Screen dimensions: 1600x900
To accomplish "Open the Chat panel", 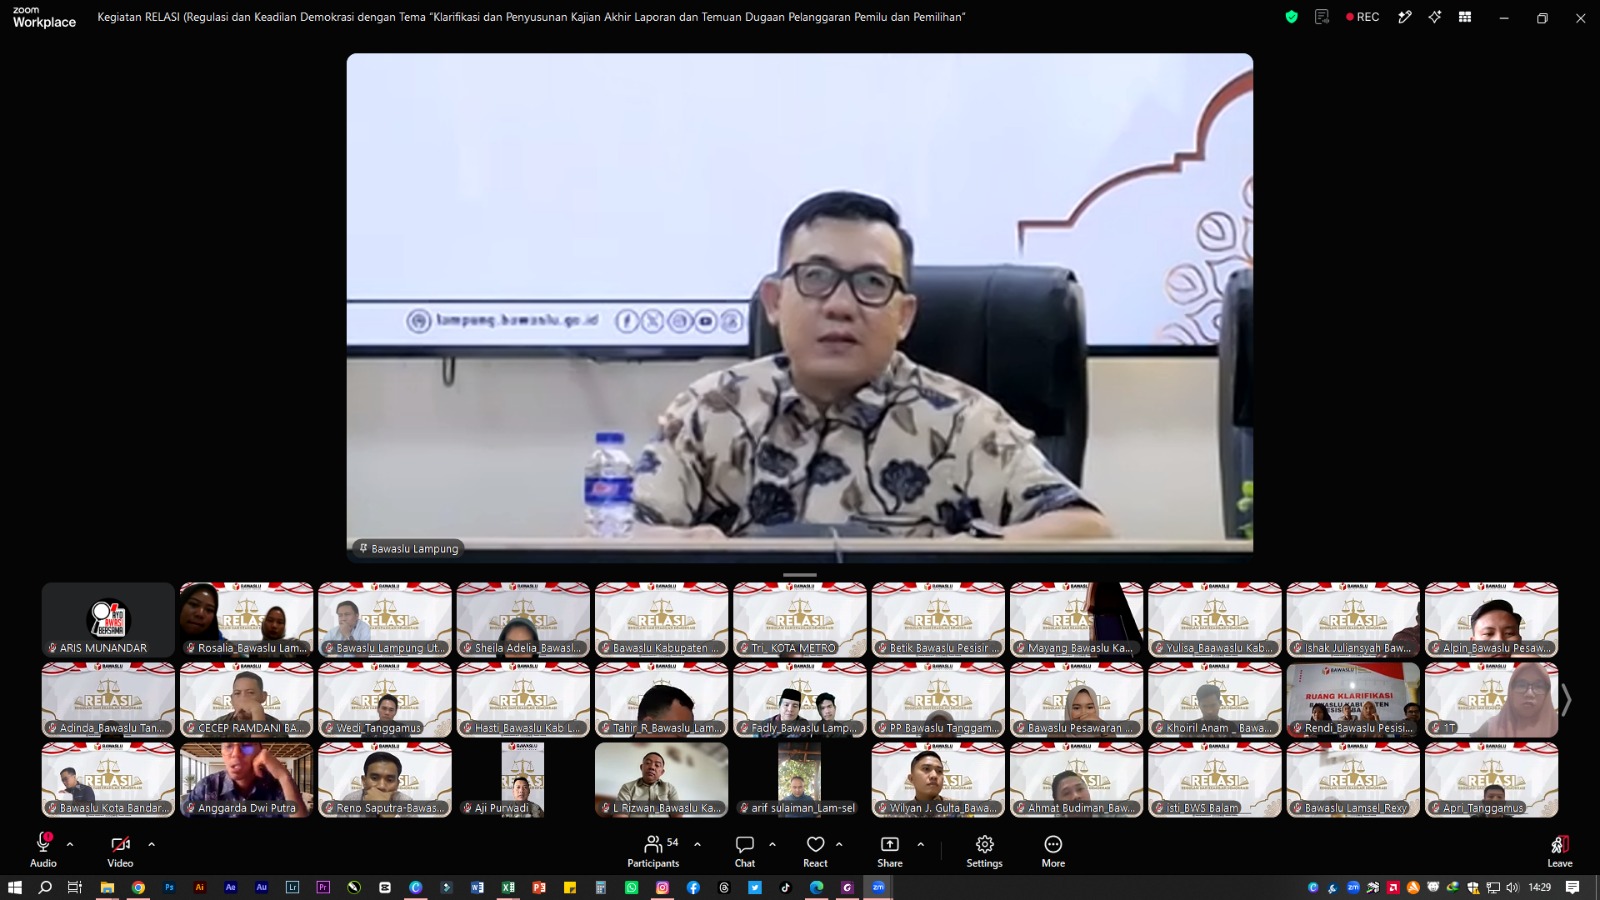I will tap(745, 851).
